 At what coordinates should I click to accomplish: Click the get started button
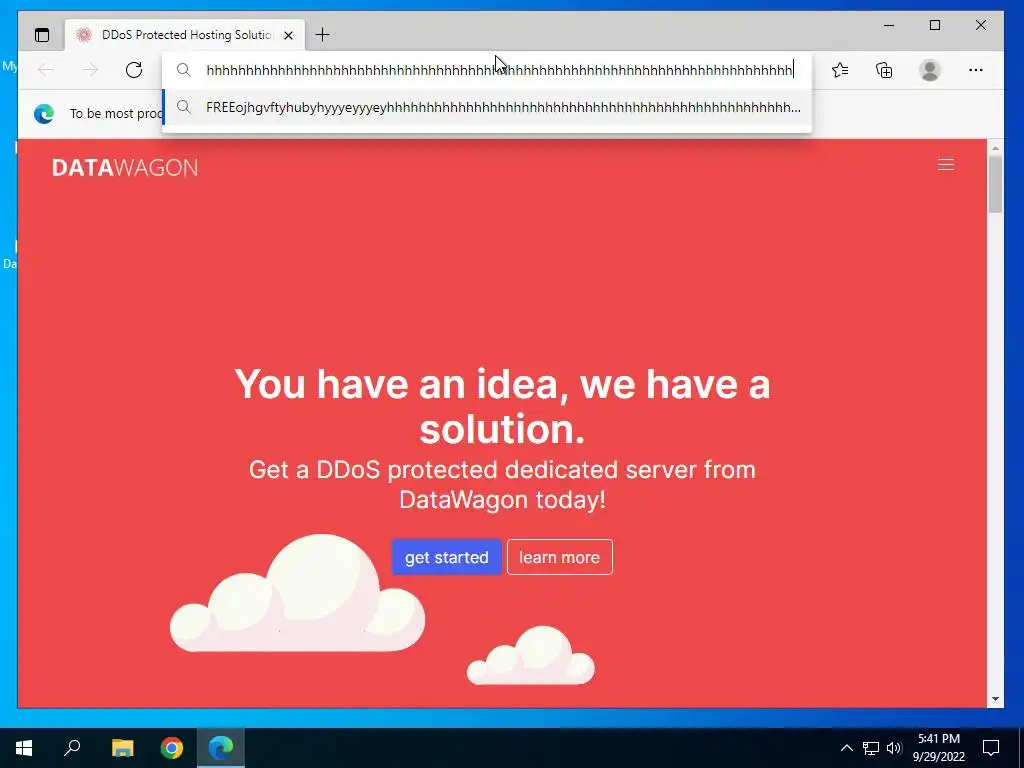point(447,557)
